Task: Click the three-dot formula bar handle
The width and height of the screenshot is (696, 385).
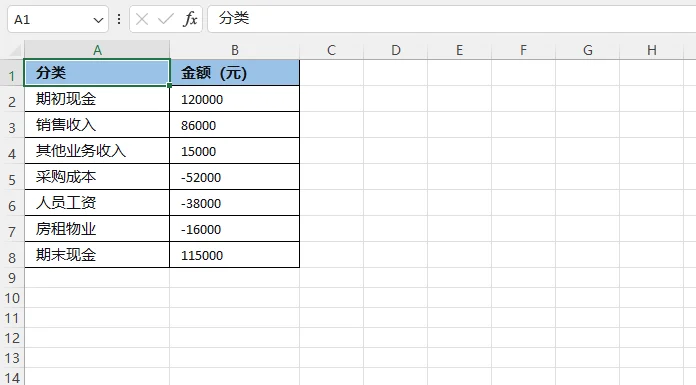Action: point(119,19)
